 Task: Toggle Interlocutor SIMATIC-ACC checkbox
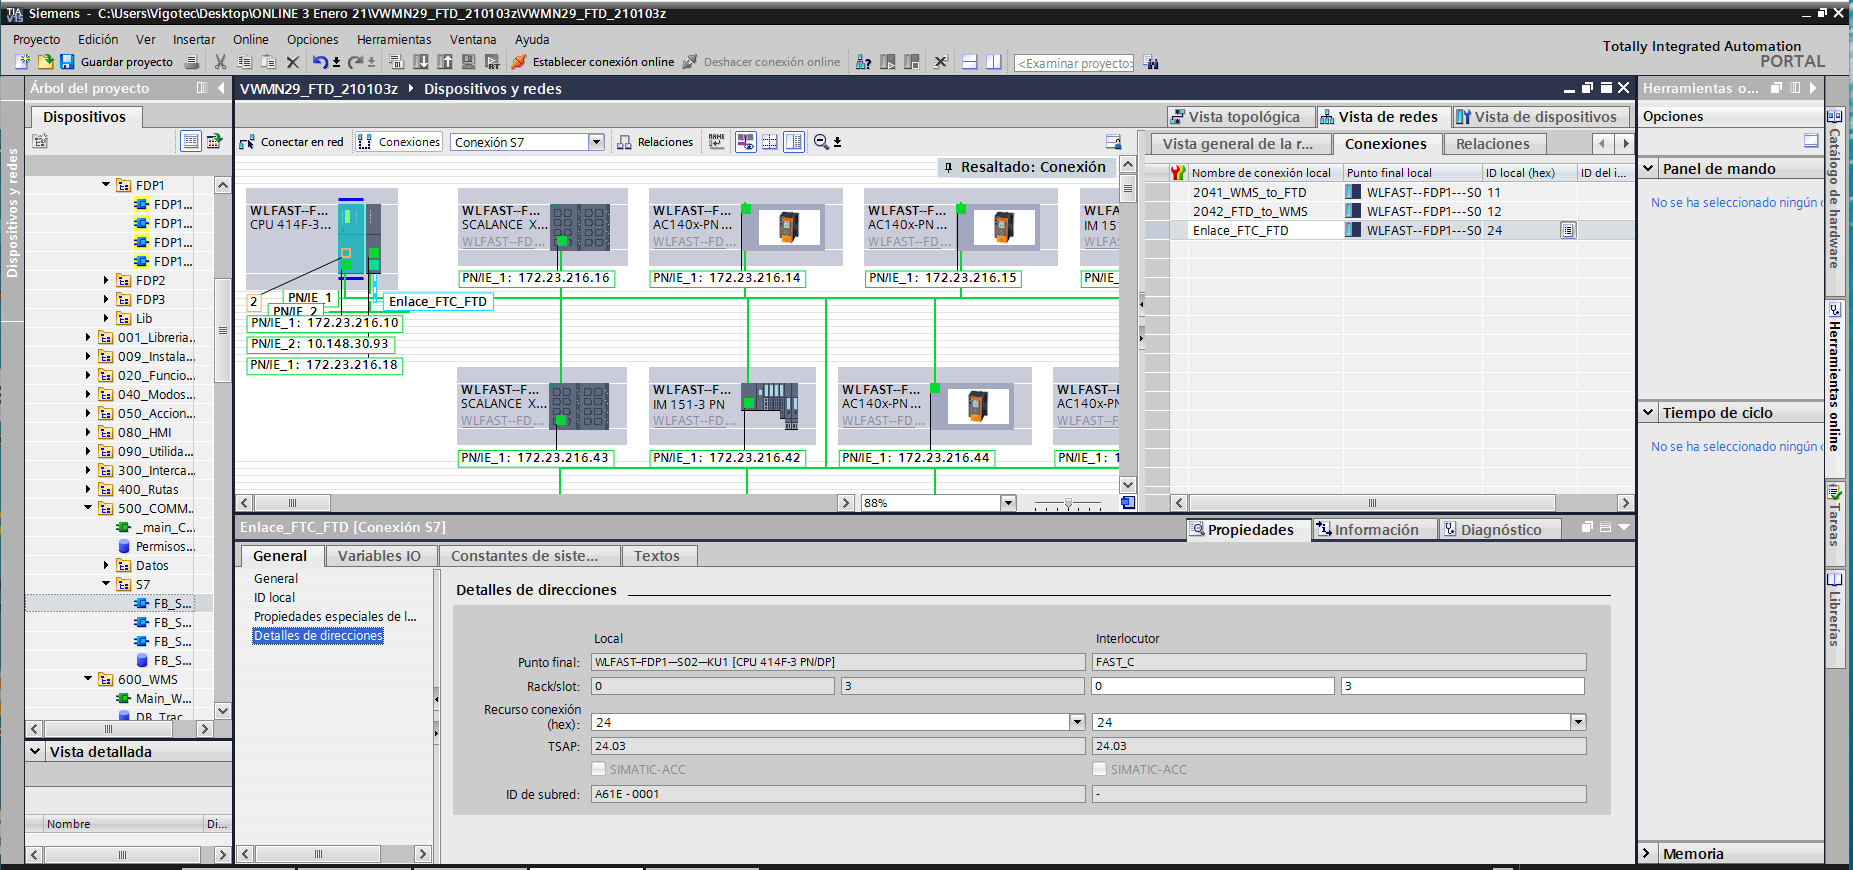point(1099,769)
